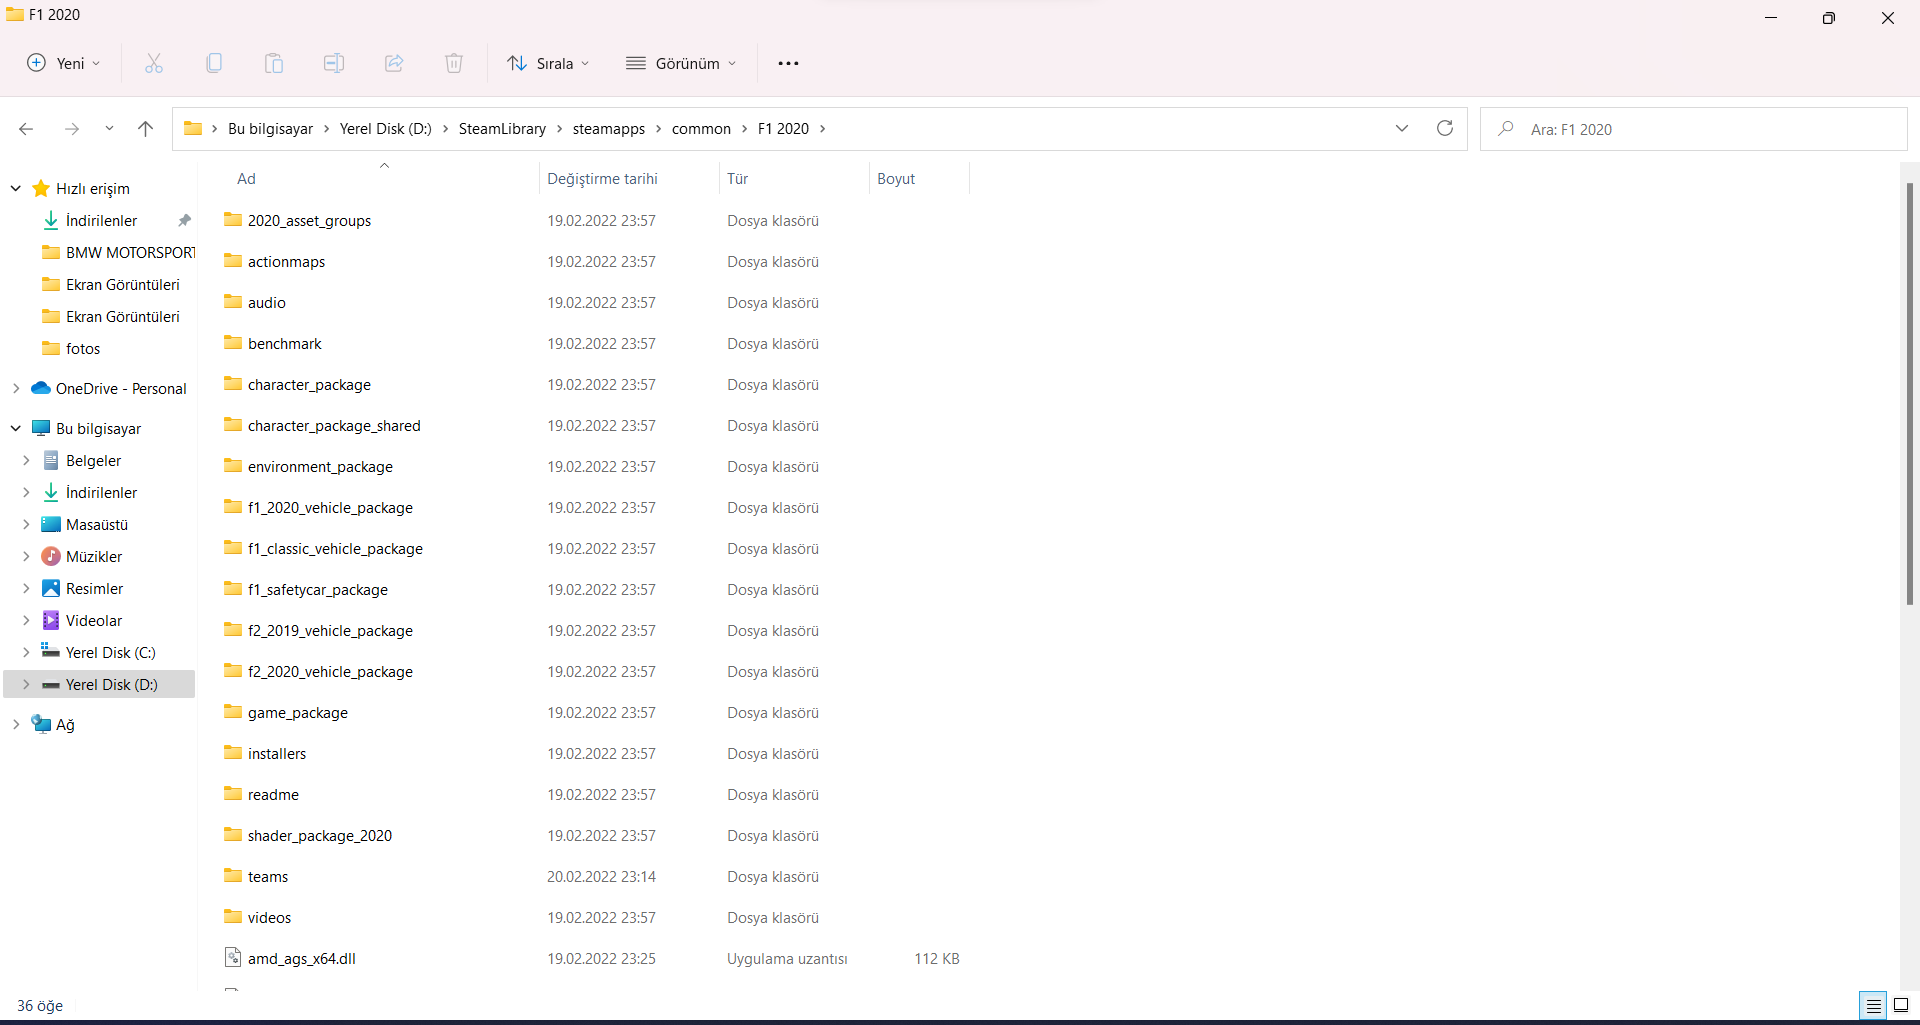
Task: Click the audio folder icon
Action: (x=233, y=302)
